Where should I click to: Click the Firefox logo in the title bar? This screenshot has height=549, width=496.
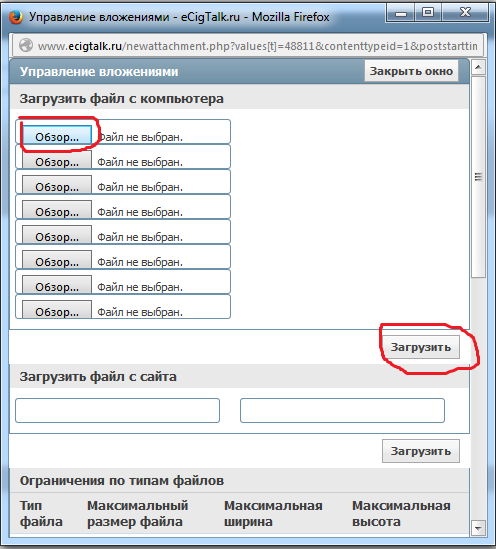(15, 16)
